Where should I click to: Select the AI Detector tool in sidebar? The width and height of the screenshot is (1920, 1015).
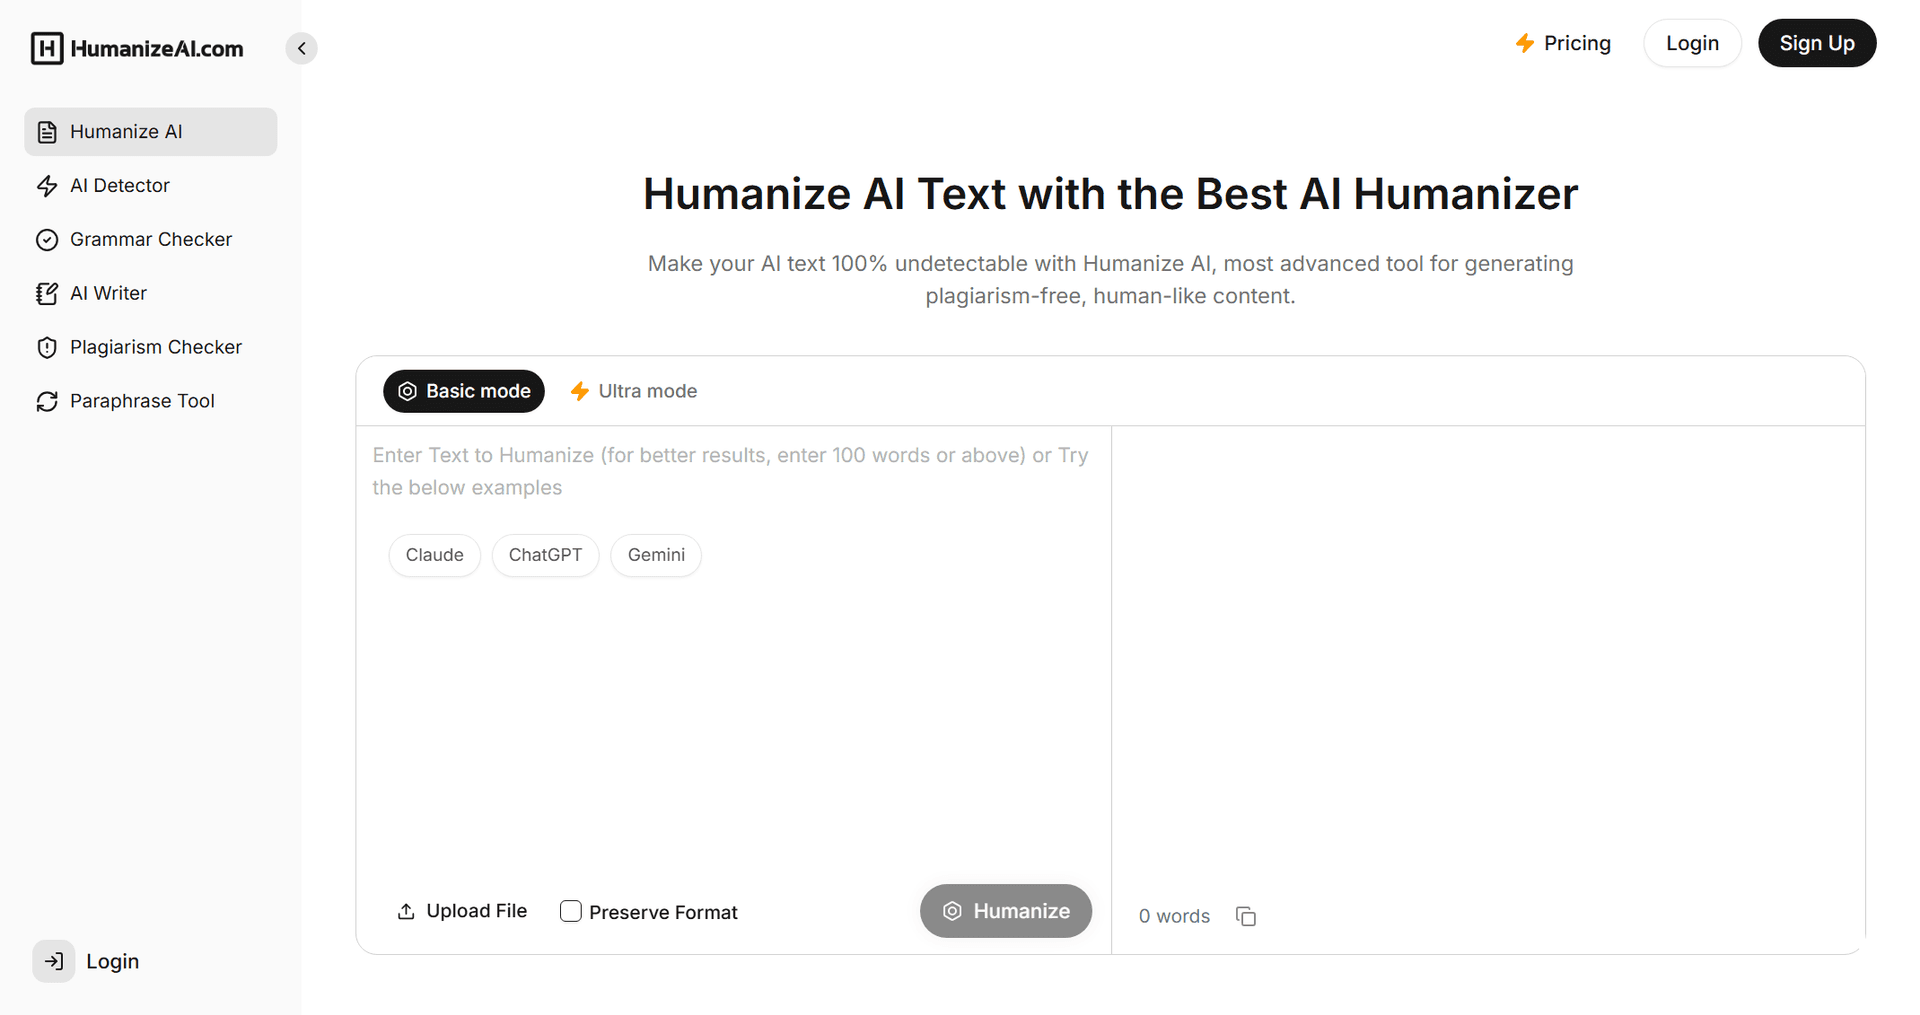(x=120, y=185)
